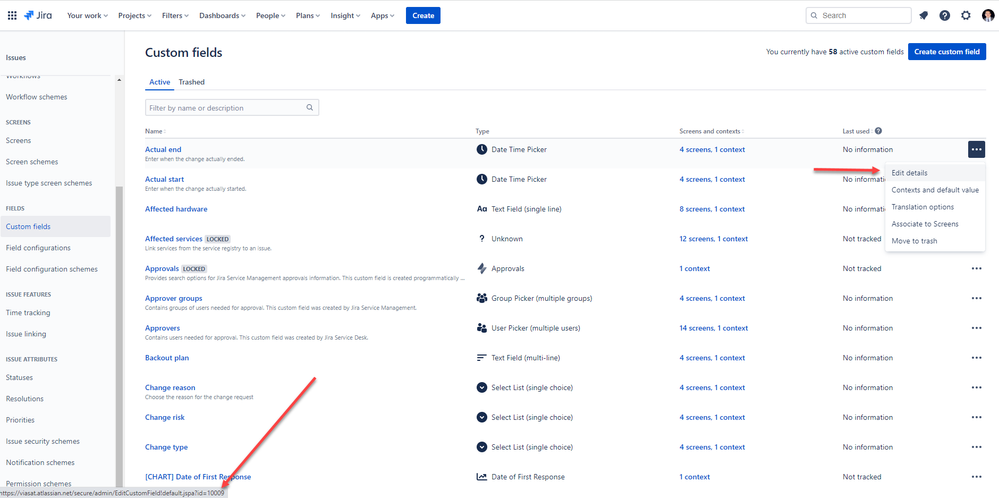The image size is (999, 498).
Task: Choose Edit details from the menu
Action: coord(935,173)
